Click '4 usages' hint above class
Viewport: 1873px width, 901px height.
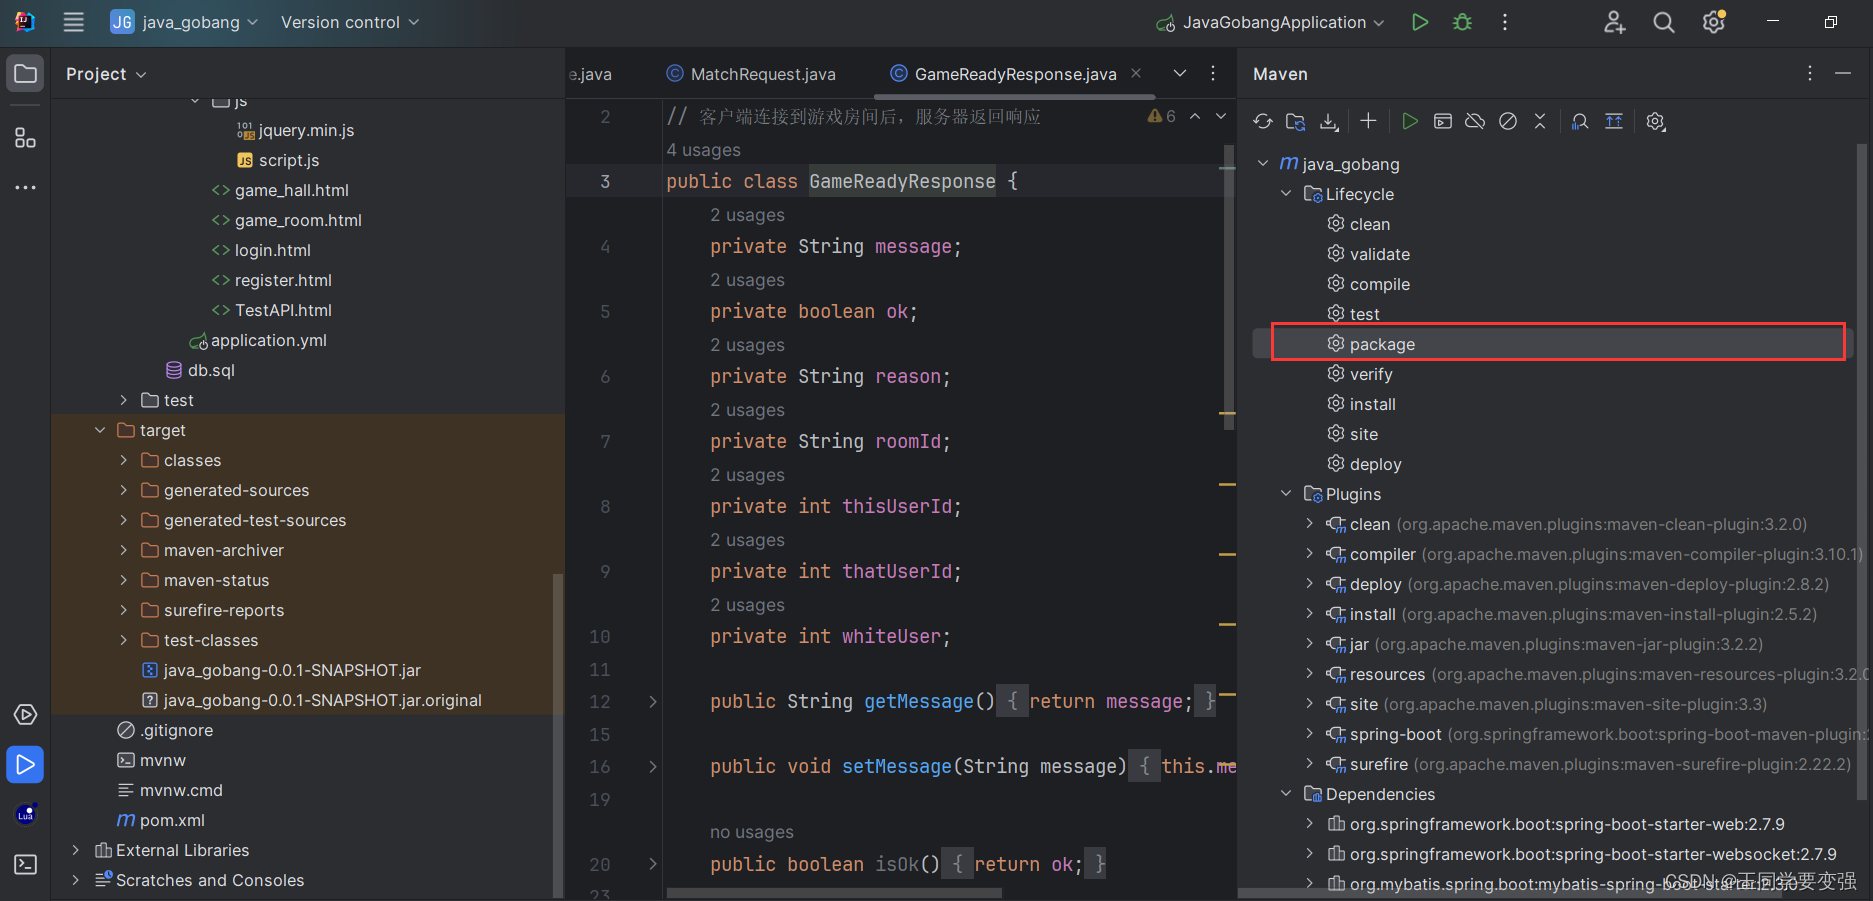pyautogui.click(x=704, y=150)
